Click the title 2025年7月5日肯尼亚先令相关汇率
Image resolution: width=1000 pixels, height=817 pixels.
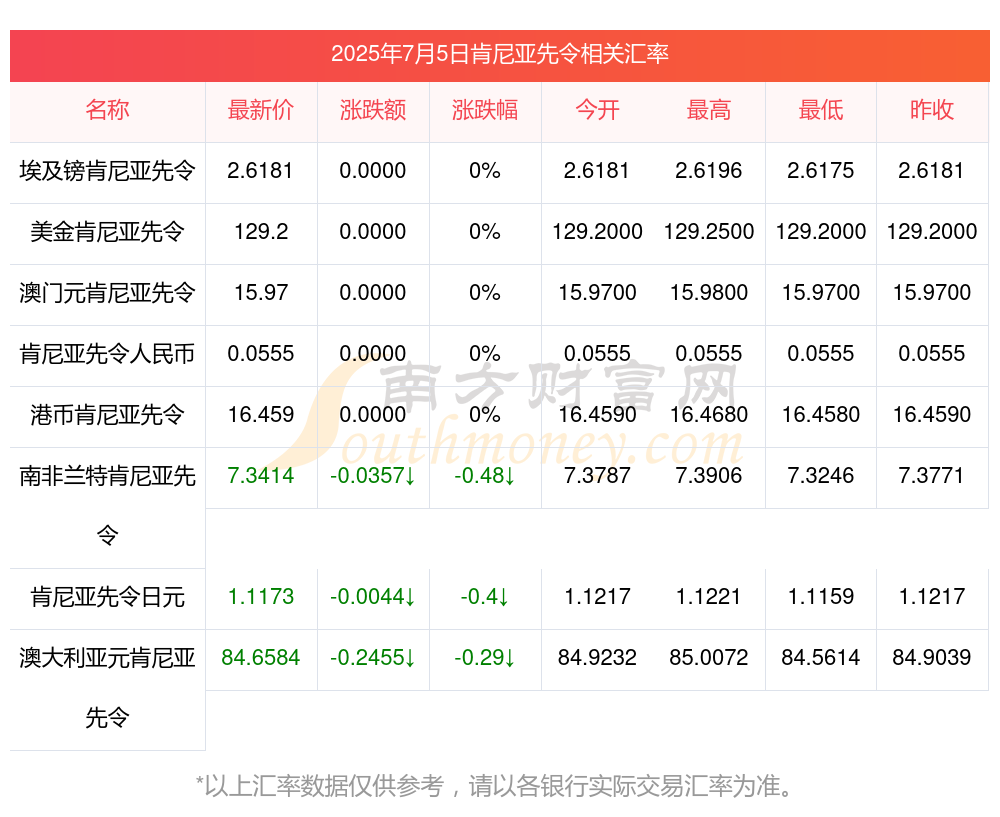coord(499,54)
